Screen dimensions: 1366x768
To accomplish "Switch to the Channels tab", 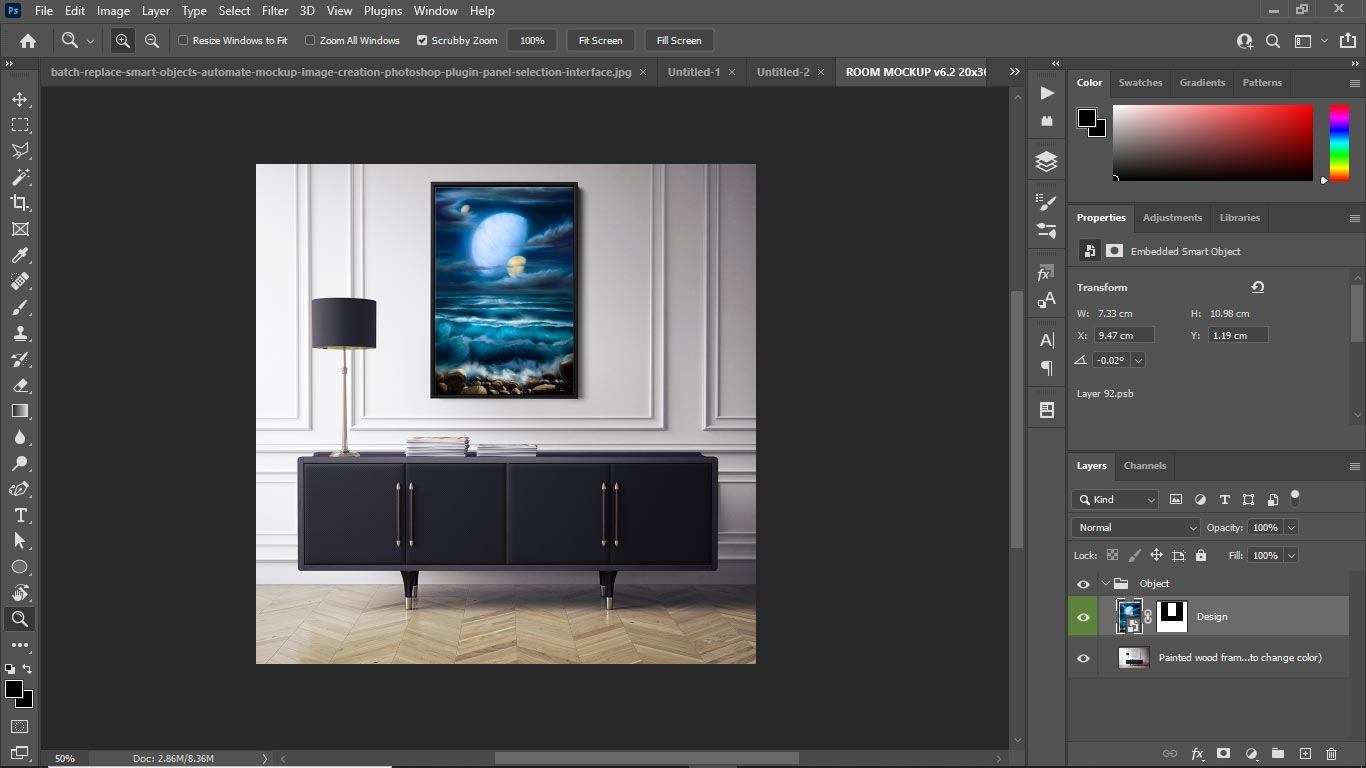I will [x=1145, y=465].
